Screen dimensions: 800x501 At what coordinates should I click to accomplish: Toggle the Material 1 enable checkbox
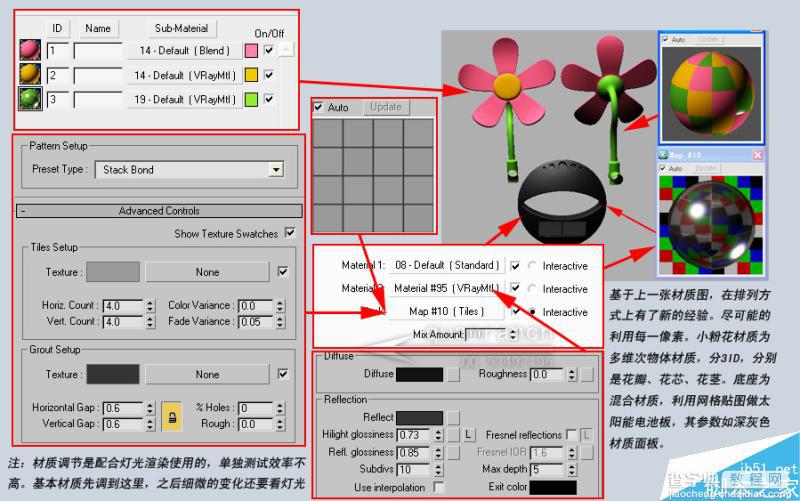pyautogui.click(x=515, y=265)
